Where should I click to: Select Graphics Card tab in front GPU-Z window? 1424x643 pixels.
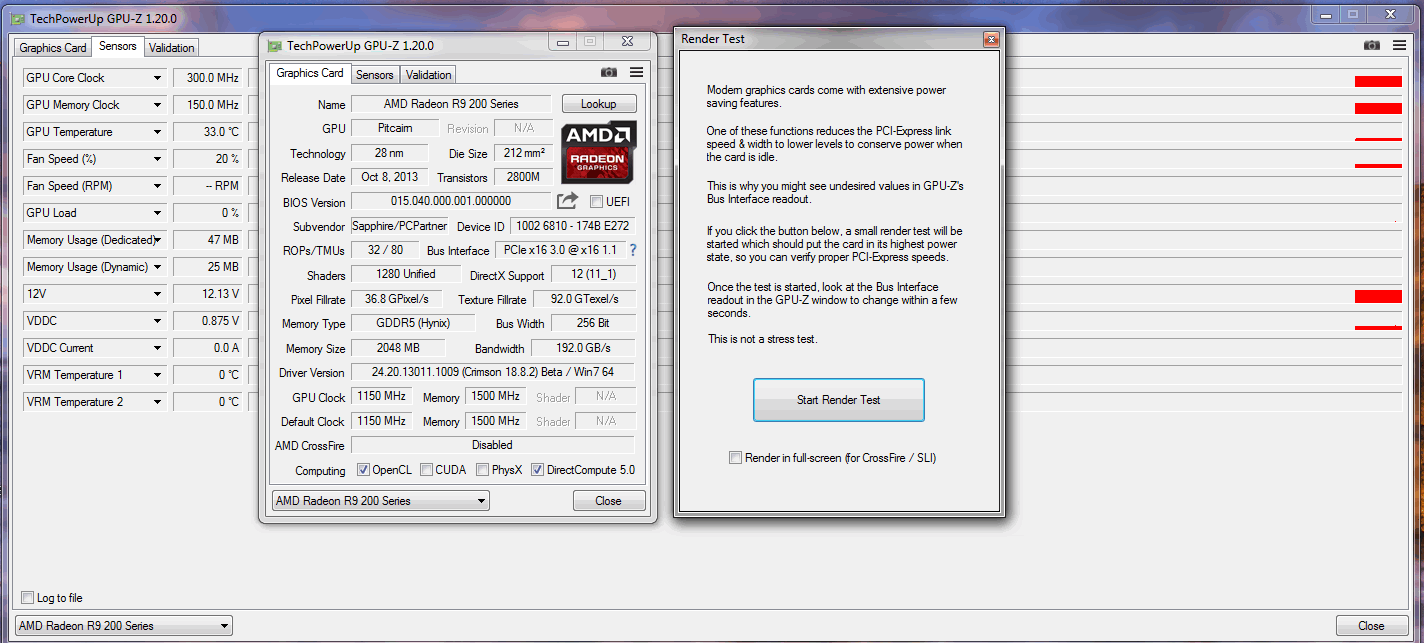pos(310,73)
